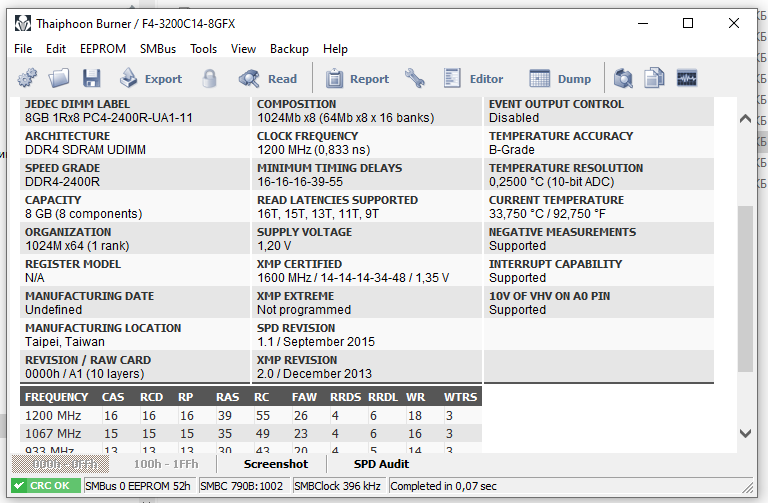Click the scroll up arrow
Screen dimensions: 768x503
click(x=745, y=119)
